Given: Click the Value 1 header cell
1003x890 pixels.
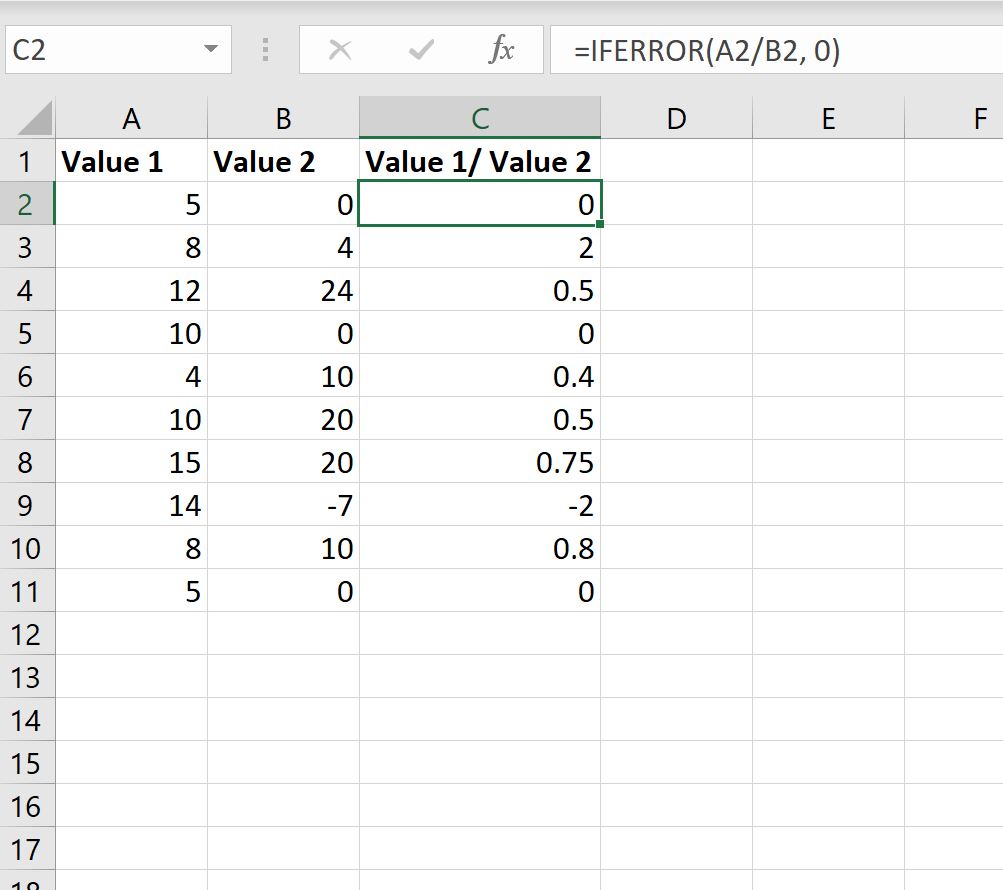Looking at the screenshot, I should tap(131, 161).
